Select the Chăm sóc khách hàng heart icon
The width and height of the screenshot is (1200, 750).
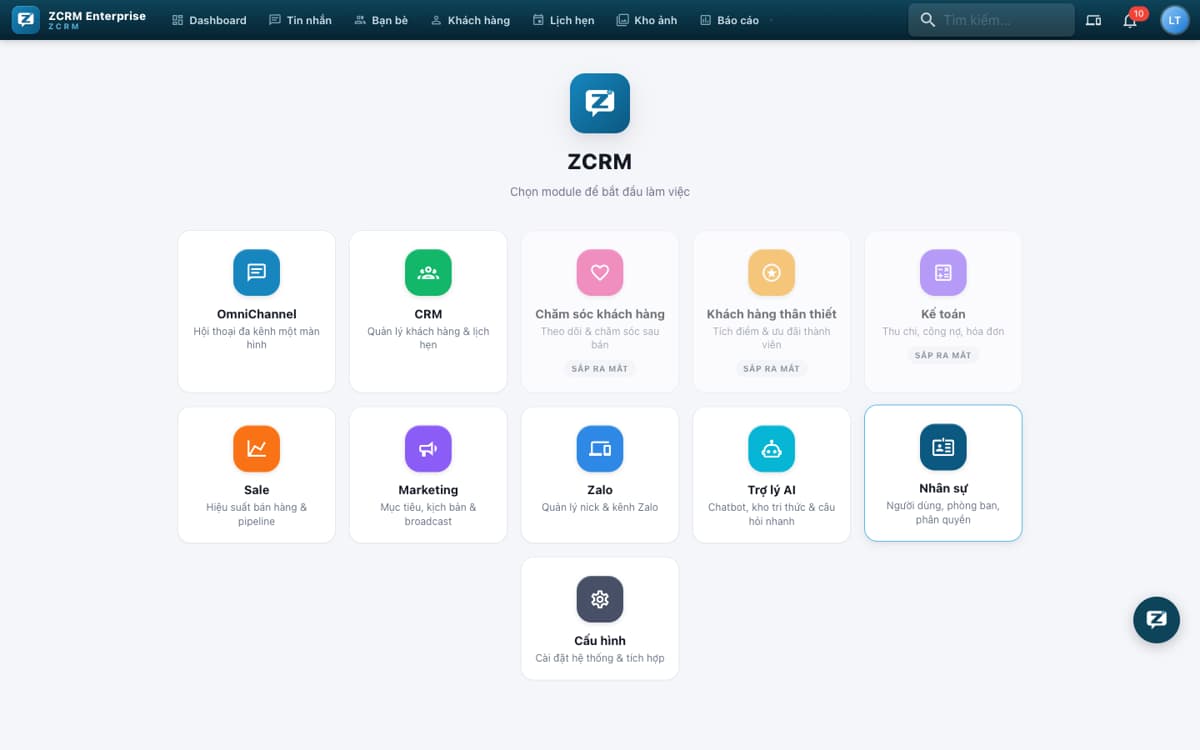coord(600,272)
